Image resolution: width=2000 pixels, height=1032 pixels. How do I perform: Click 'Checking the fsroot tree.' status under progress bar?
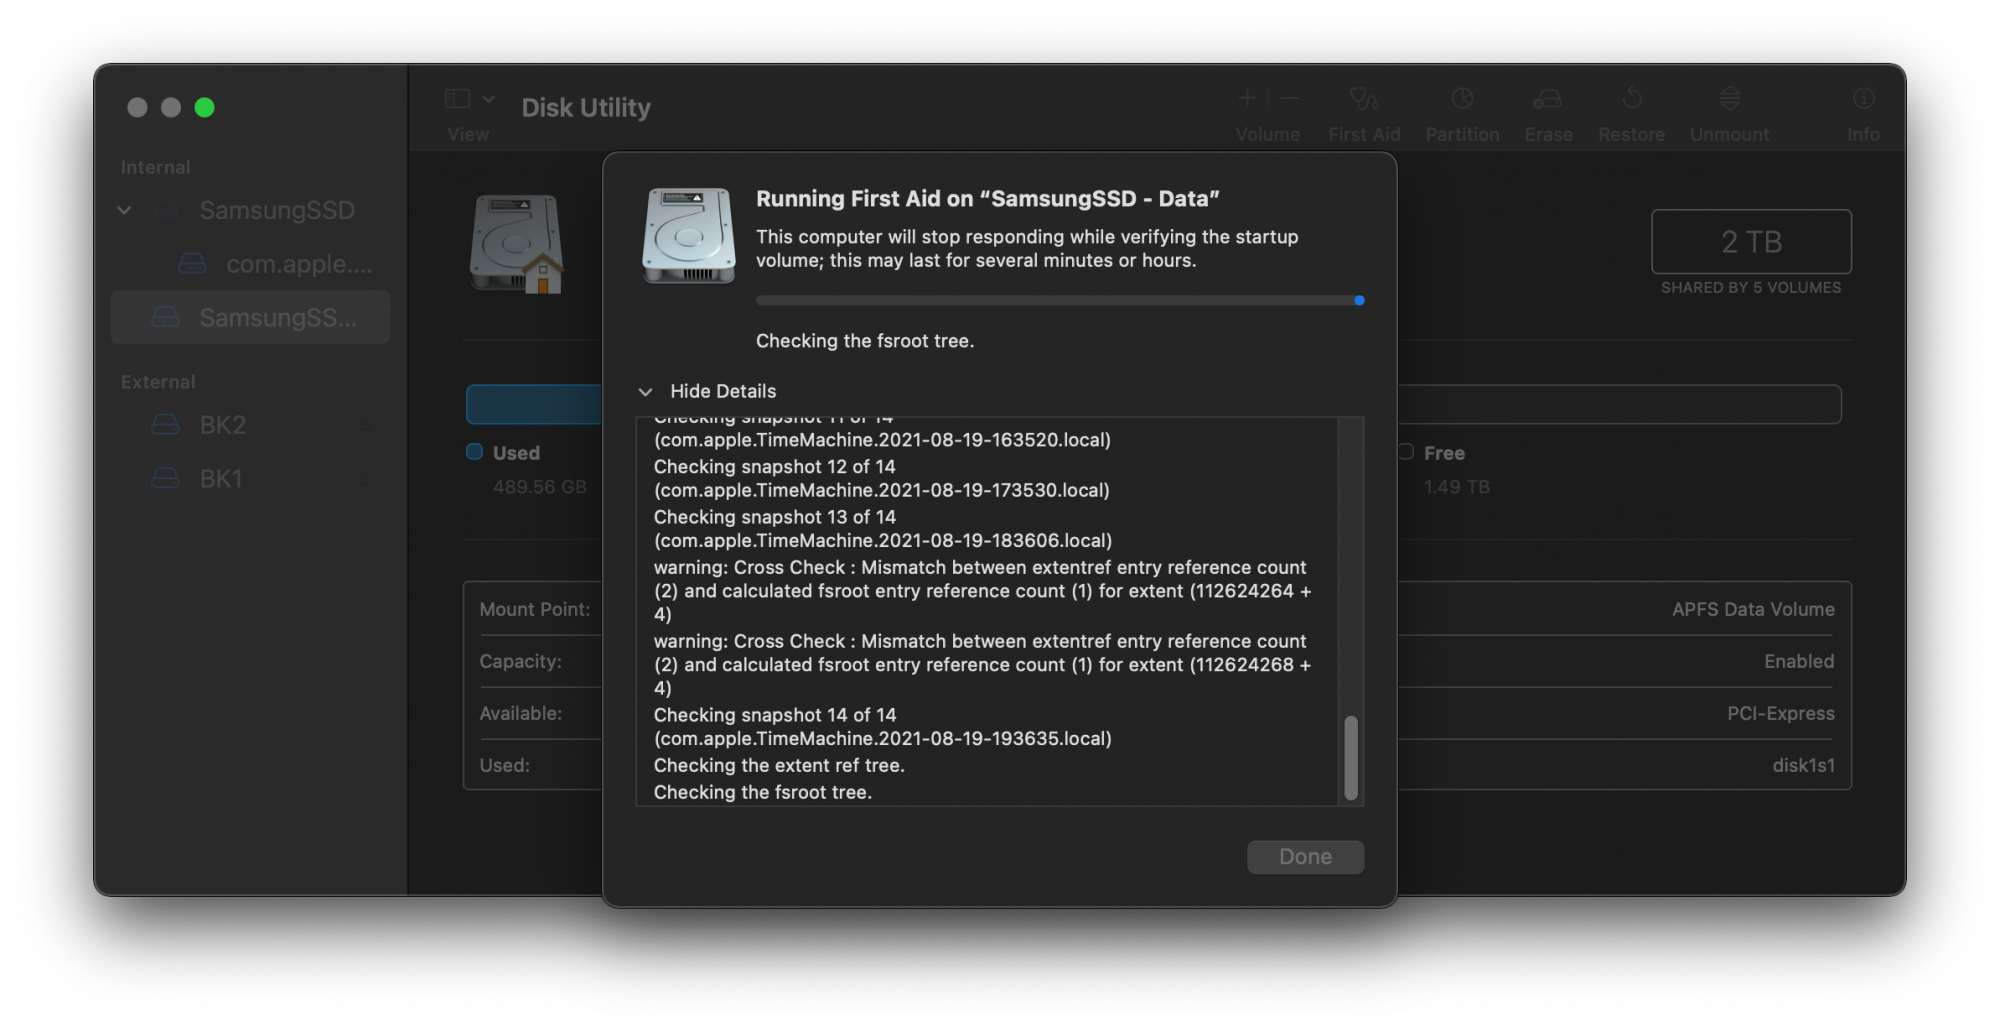pyautogui.click(x=865, y=341)
